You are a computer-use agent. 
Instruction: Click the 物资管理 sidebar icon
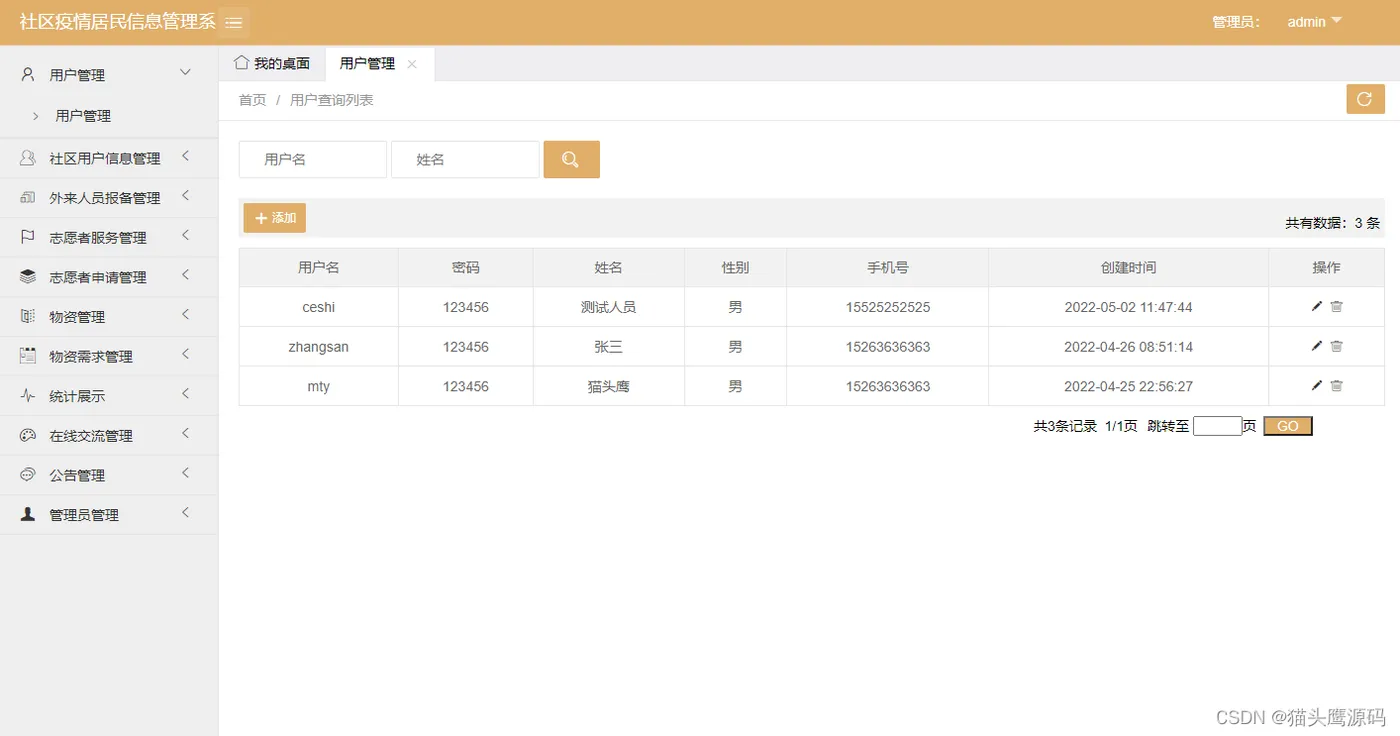pos(28,316)
